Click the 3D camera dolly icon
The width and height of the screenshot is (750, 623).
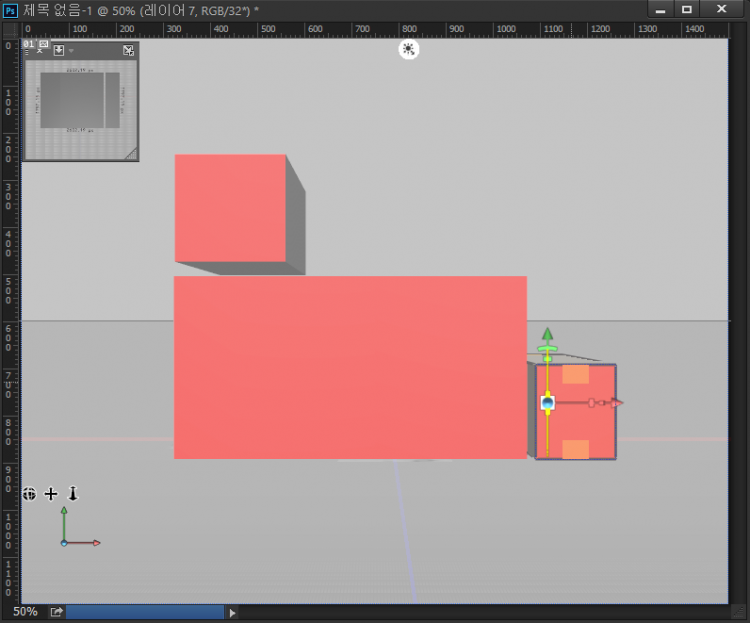click(72, 493)
